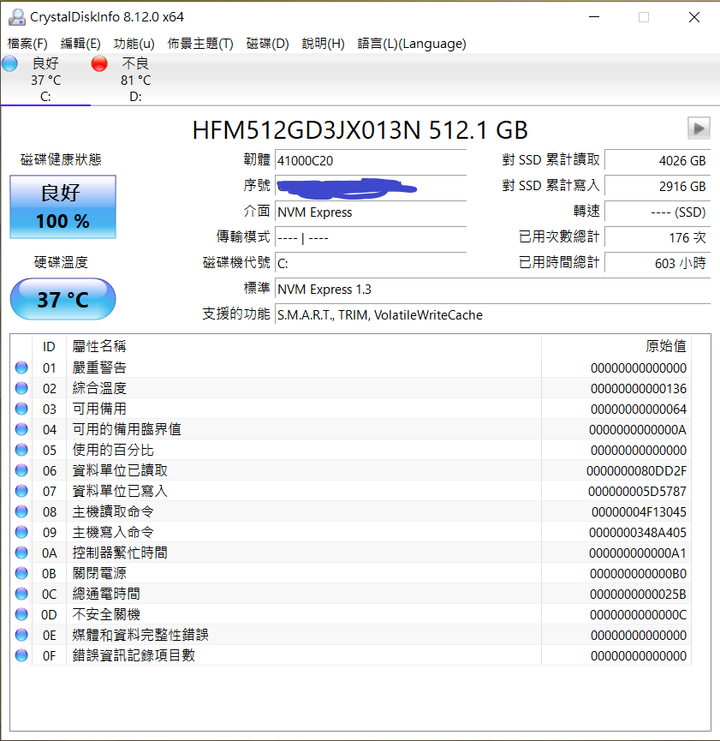Click status dot for attribute 07 資料單位已寫入
The width and height of the screenshot is (720, 741).
pos(21,491)
